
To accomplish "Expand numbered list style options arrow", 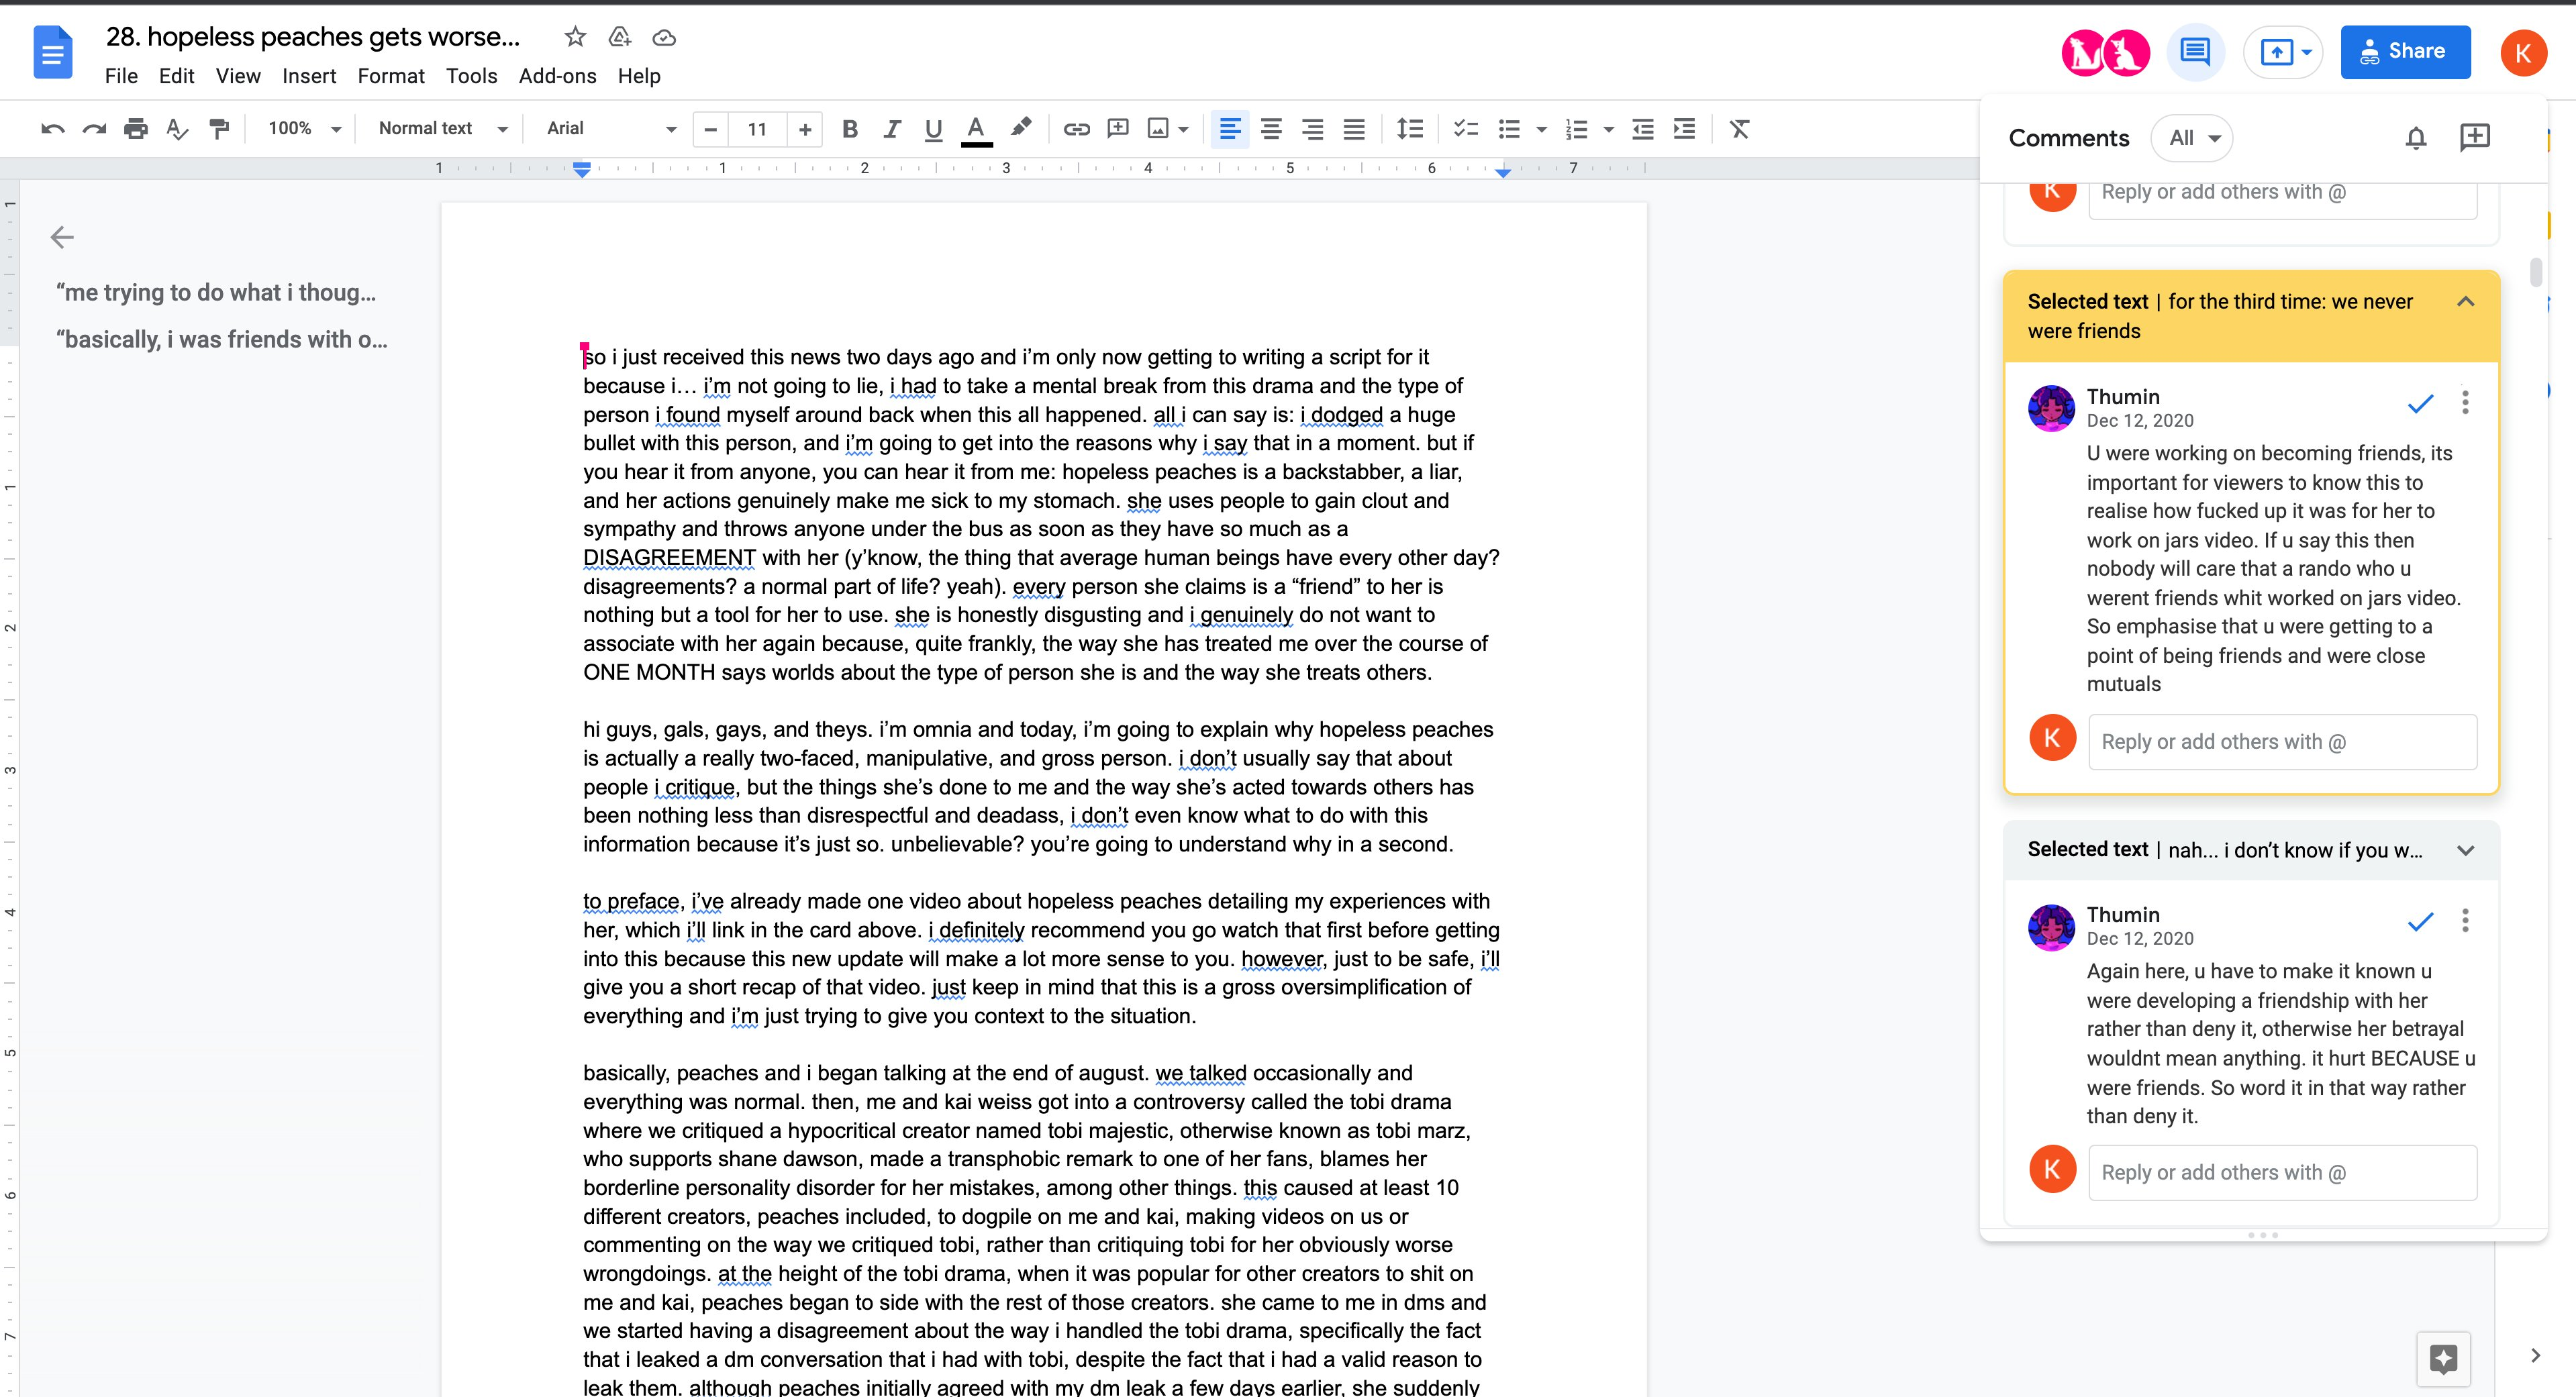I will pos(1608,129).
